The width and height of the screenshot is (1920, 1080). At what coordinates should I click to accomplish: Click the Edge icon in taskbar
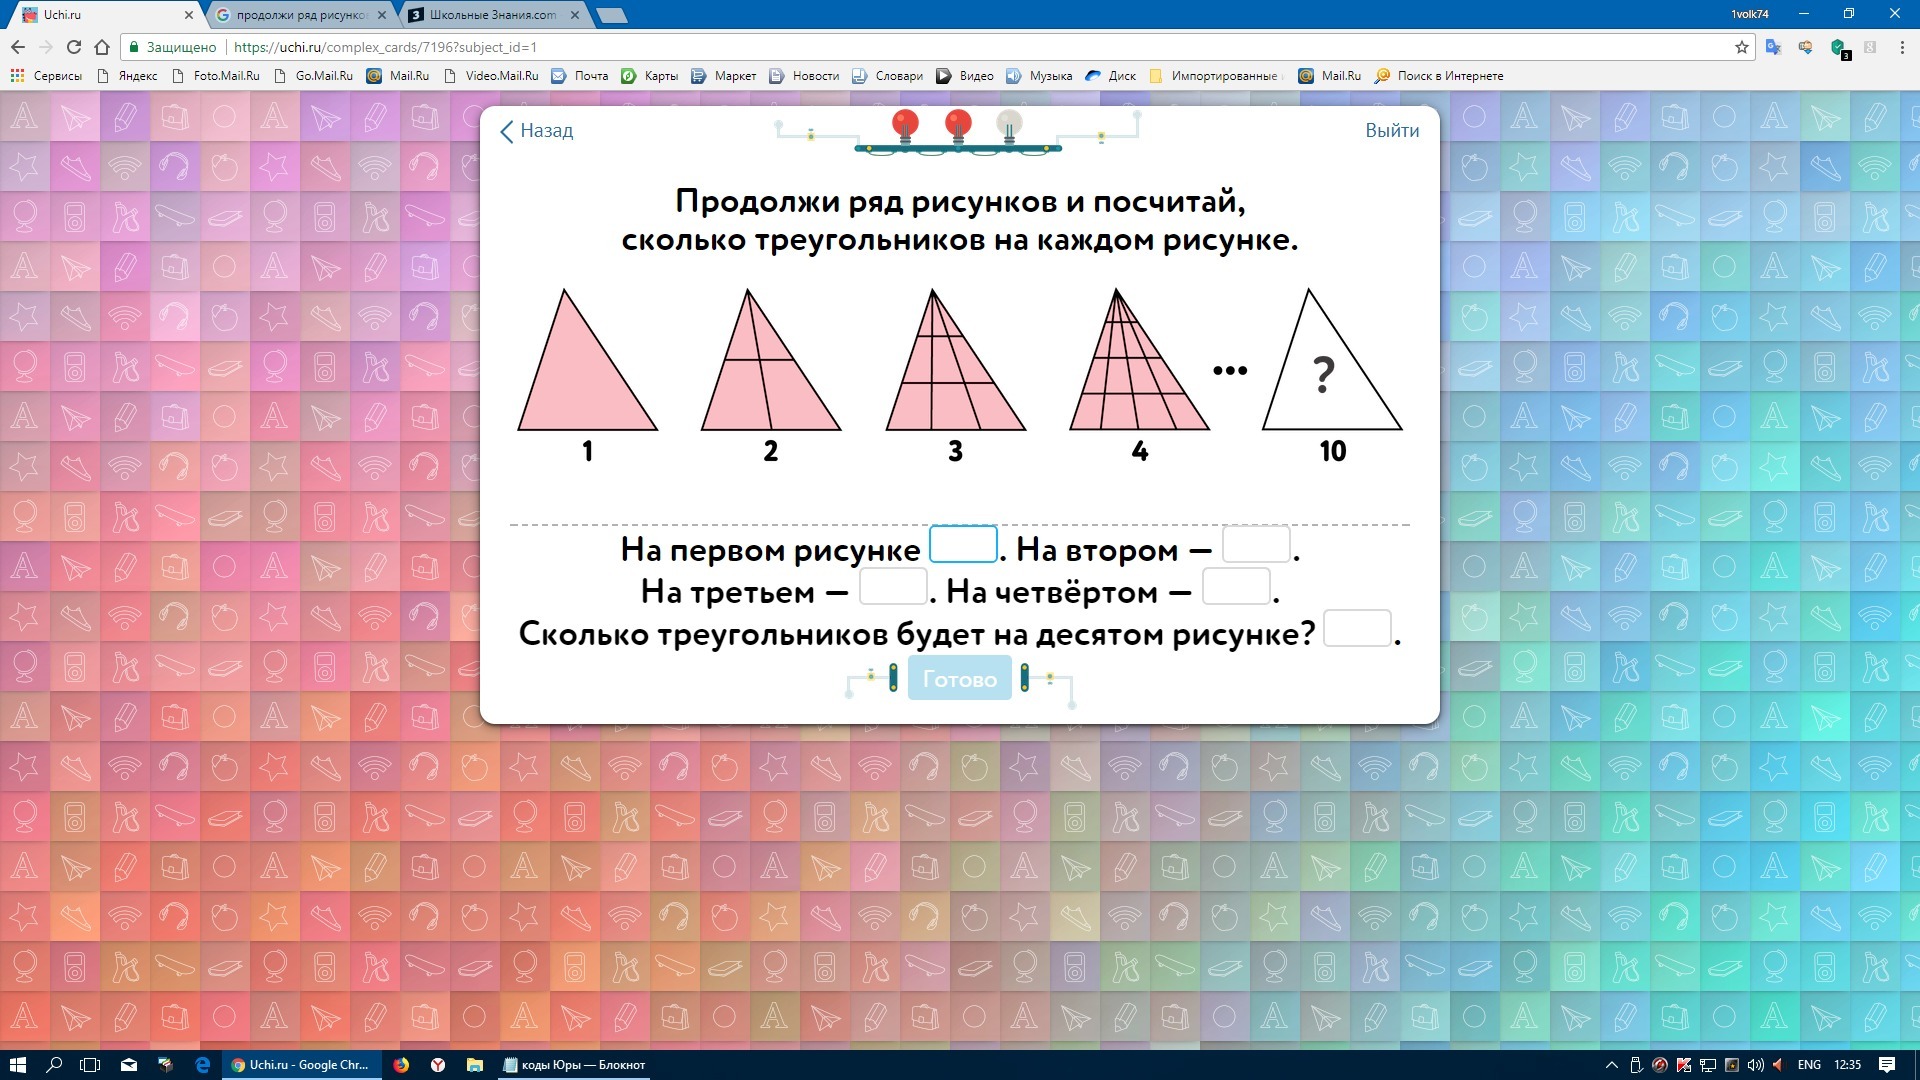[x=203, y=1065]
